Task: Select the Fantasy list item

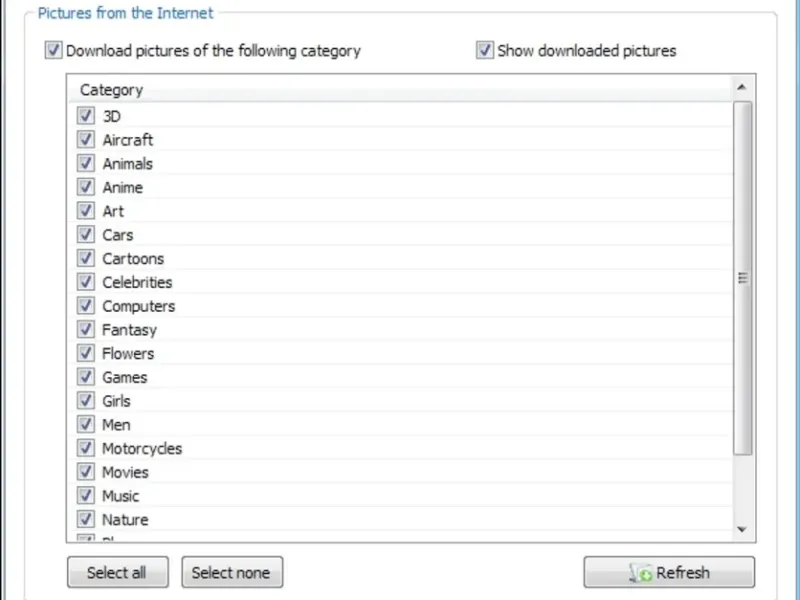Action: click(129, 330)
